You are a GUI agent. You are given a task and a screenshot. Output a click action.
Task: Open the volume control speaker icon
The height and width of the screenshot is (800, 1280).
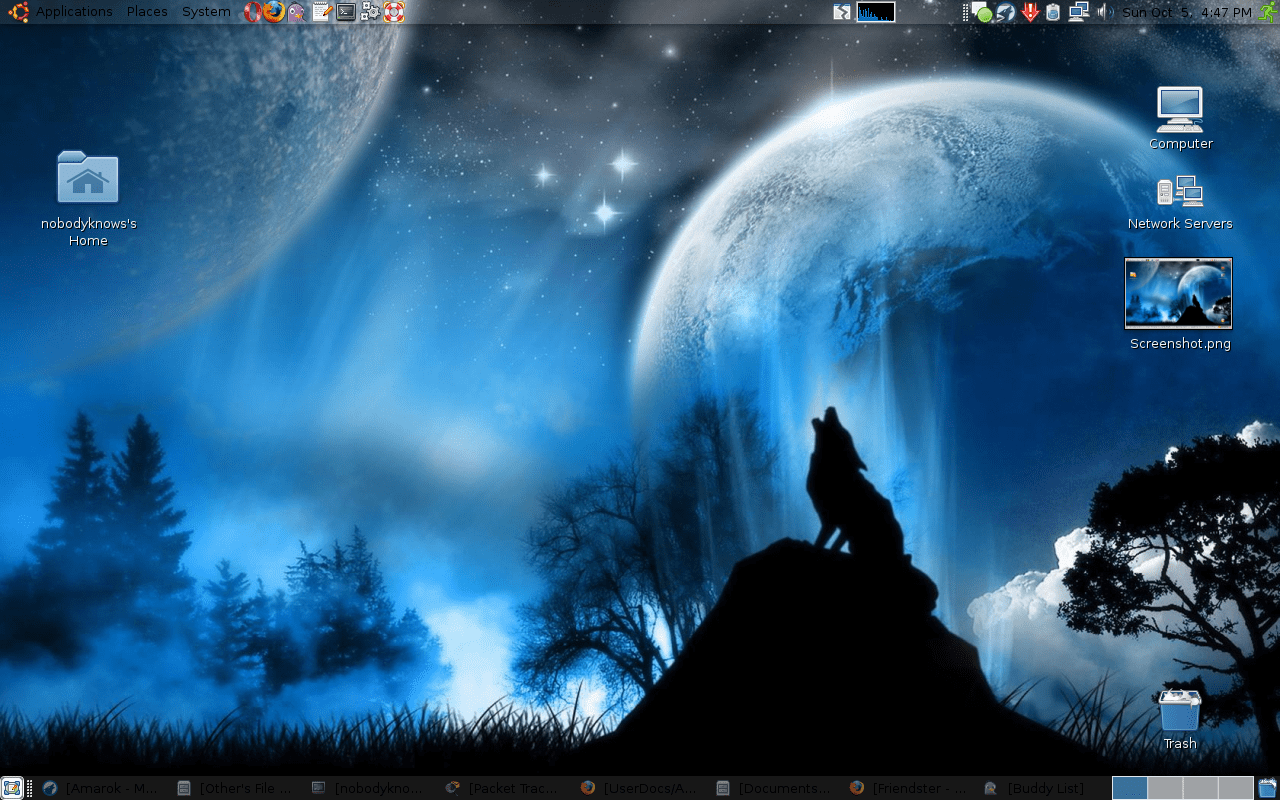click(x=1104, y=12)
